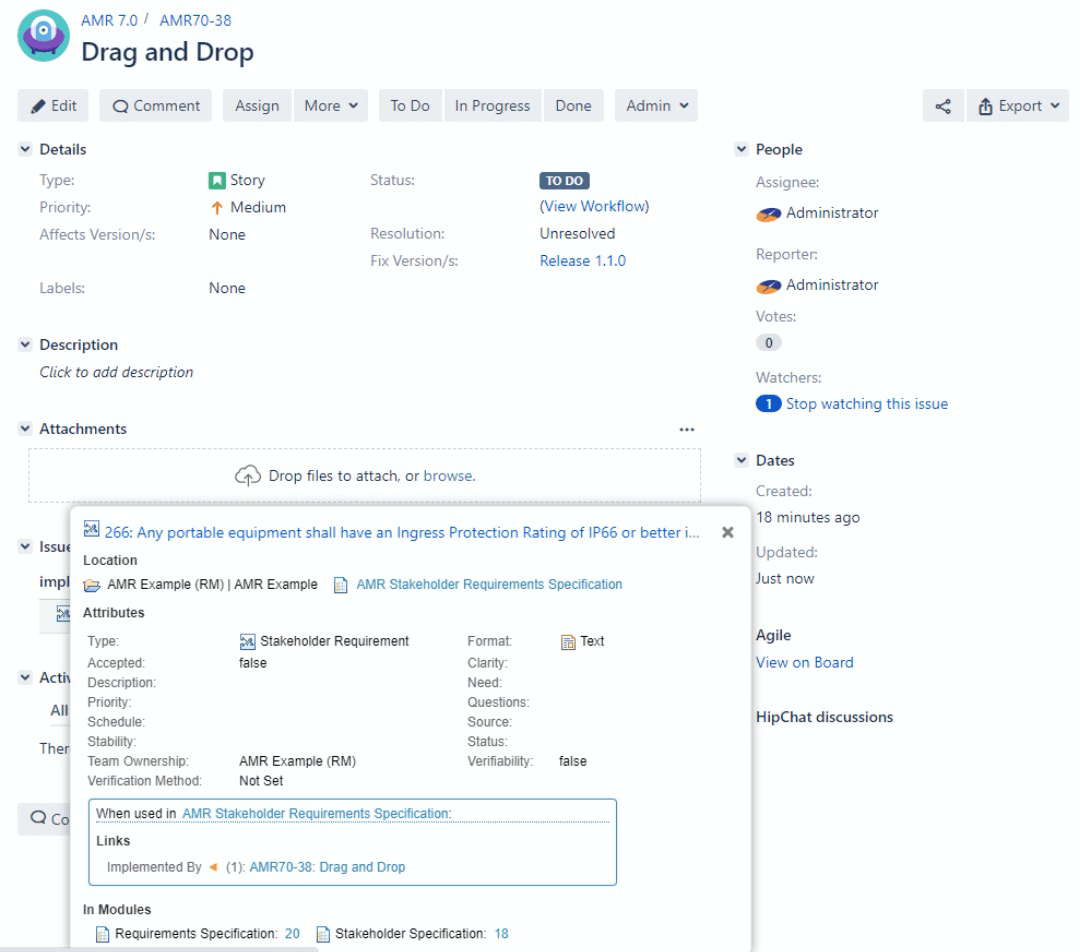The width and height of the screenshot is (1080, 952).
Task: Open the More dropdown menu
Action: point(330,105)
